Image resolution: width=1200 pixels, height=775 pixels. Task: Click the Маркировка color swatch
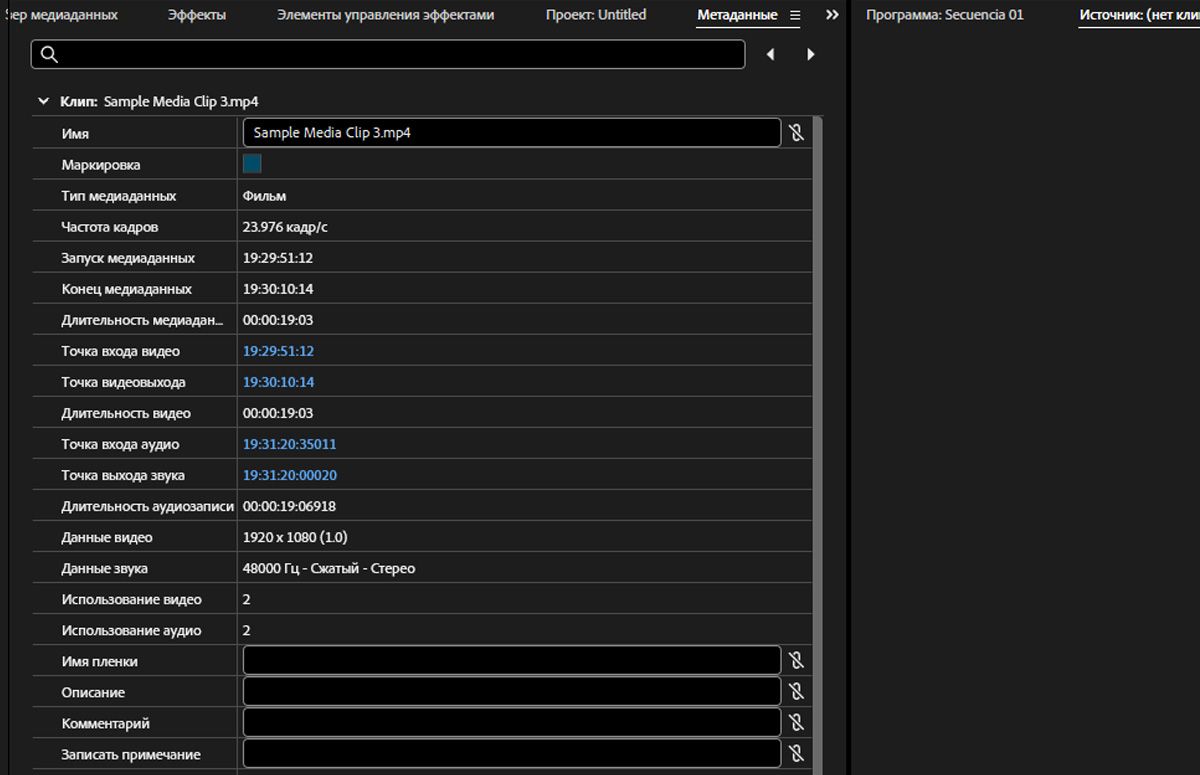[252, 164]
